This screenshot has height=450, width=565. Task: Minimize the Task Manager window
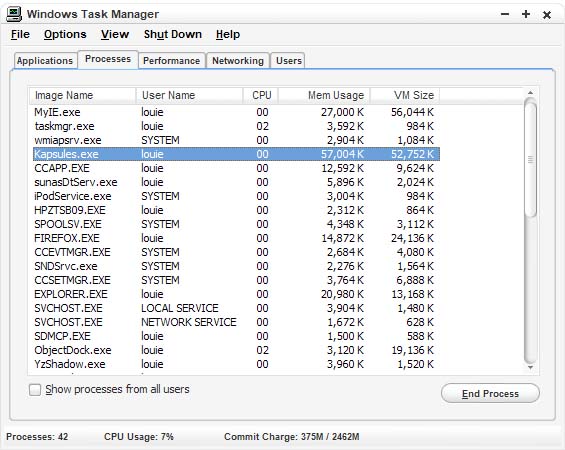coord(505,14)
